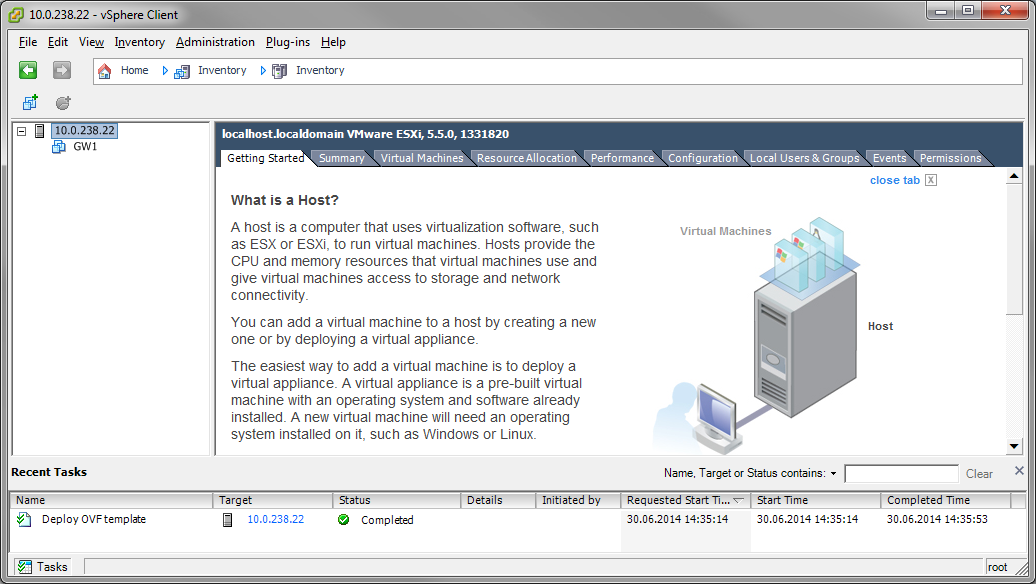Open the Plug-ins menu
The height and width of the screenshot is (584, 1036).
pyautogui.click(x=287, y=42)
